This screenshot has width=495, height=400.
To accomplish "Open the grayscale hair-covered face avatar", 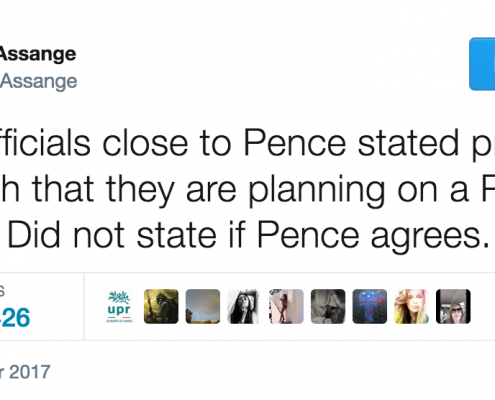I will point(328,306).
